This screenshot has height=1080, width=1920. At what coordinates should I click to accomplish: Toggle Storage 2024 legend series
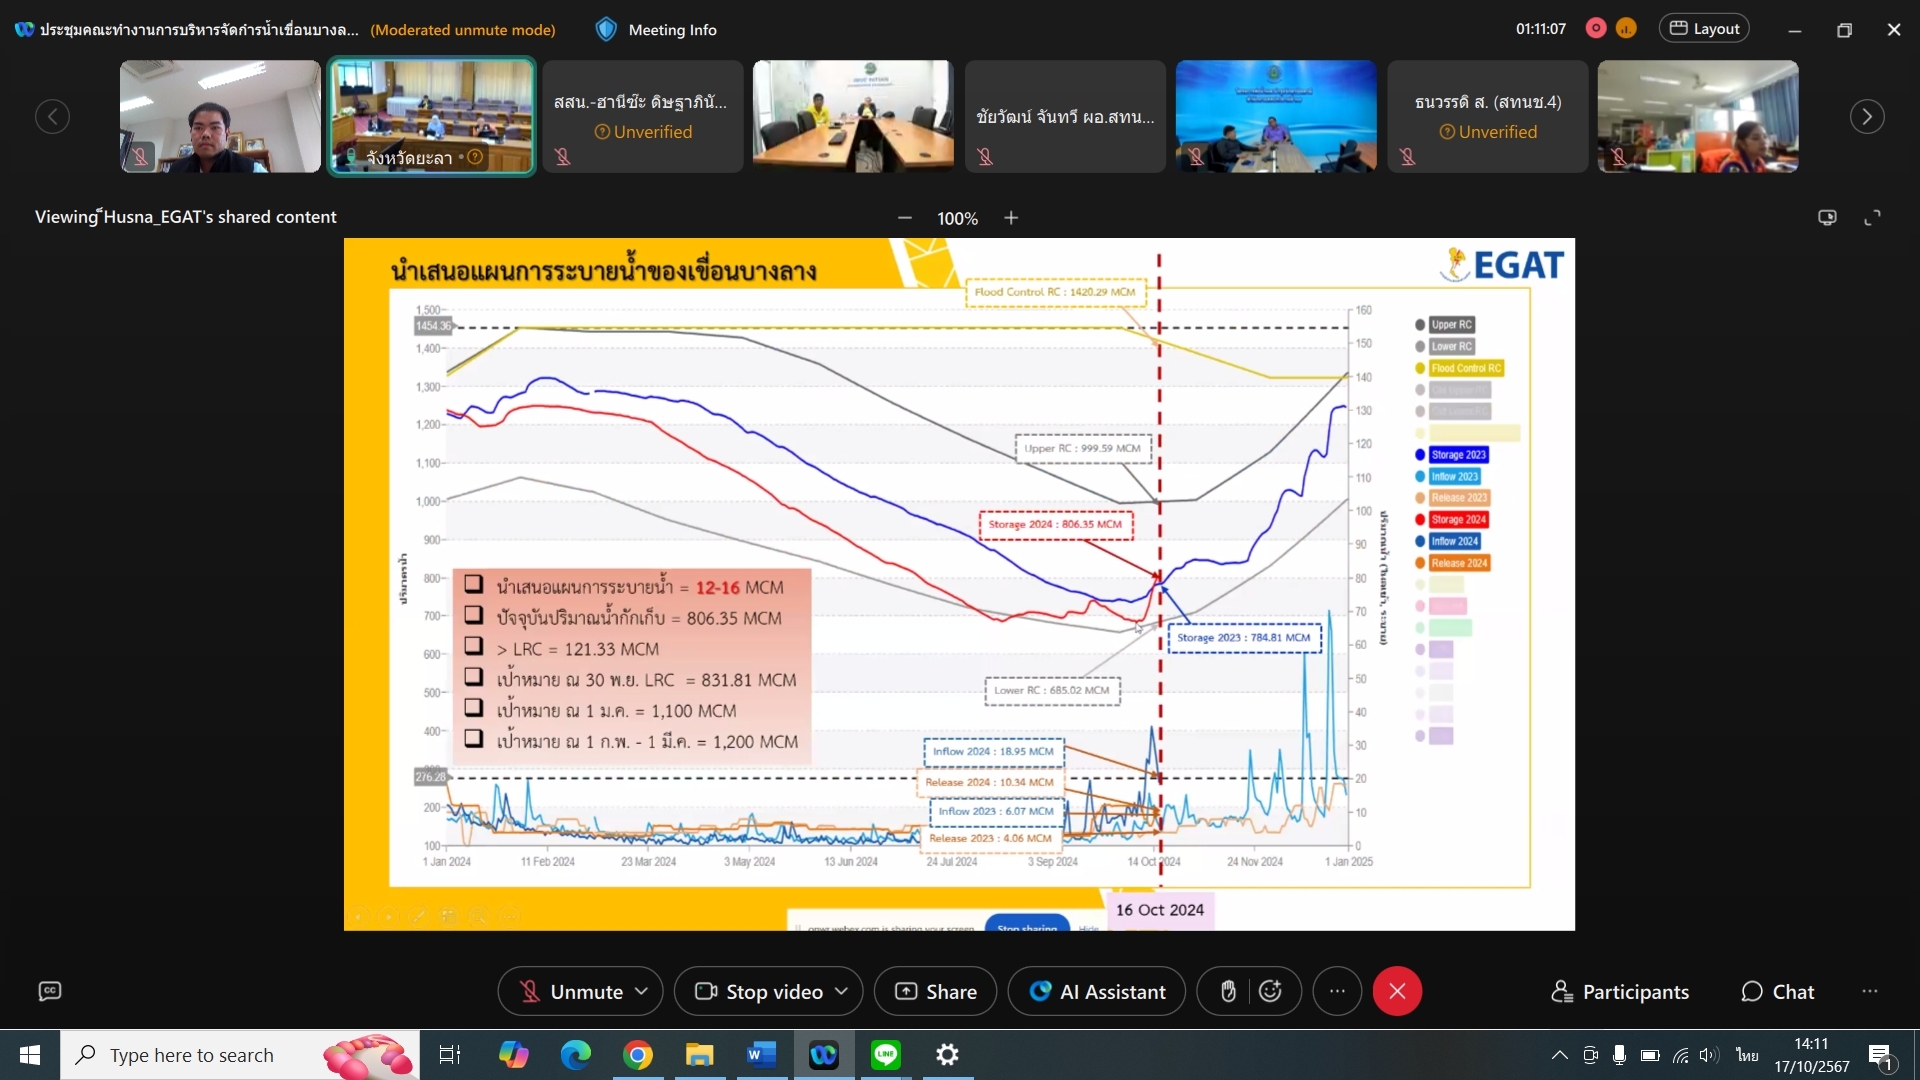pos(1457,520)
